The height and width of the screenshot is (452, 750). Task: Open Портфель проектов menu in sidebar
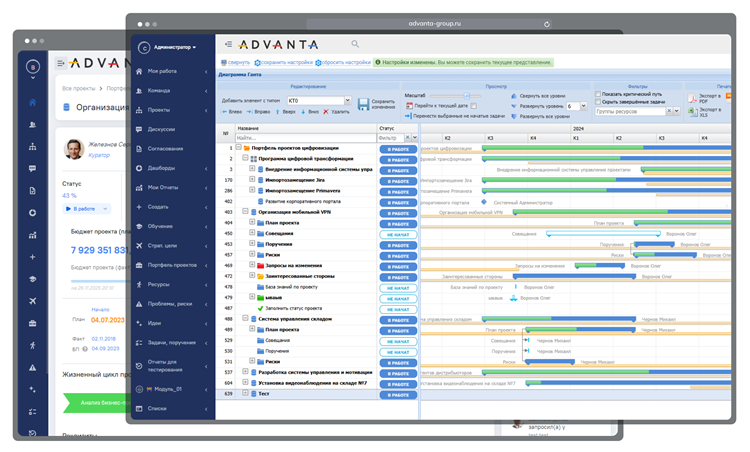click(x=173, y=265)
